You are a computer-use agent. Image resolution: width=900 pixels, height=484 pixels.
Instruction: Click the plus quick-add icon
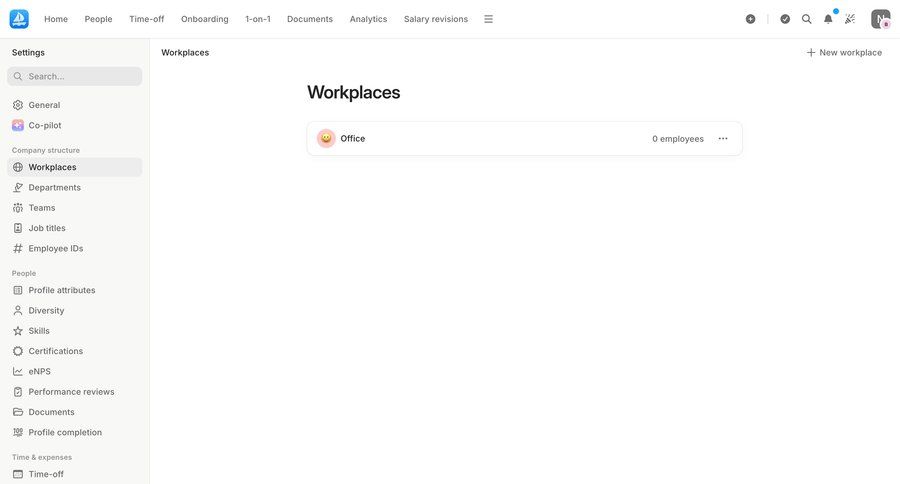tap(750, 19)
